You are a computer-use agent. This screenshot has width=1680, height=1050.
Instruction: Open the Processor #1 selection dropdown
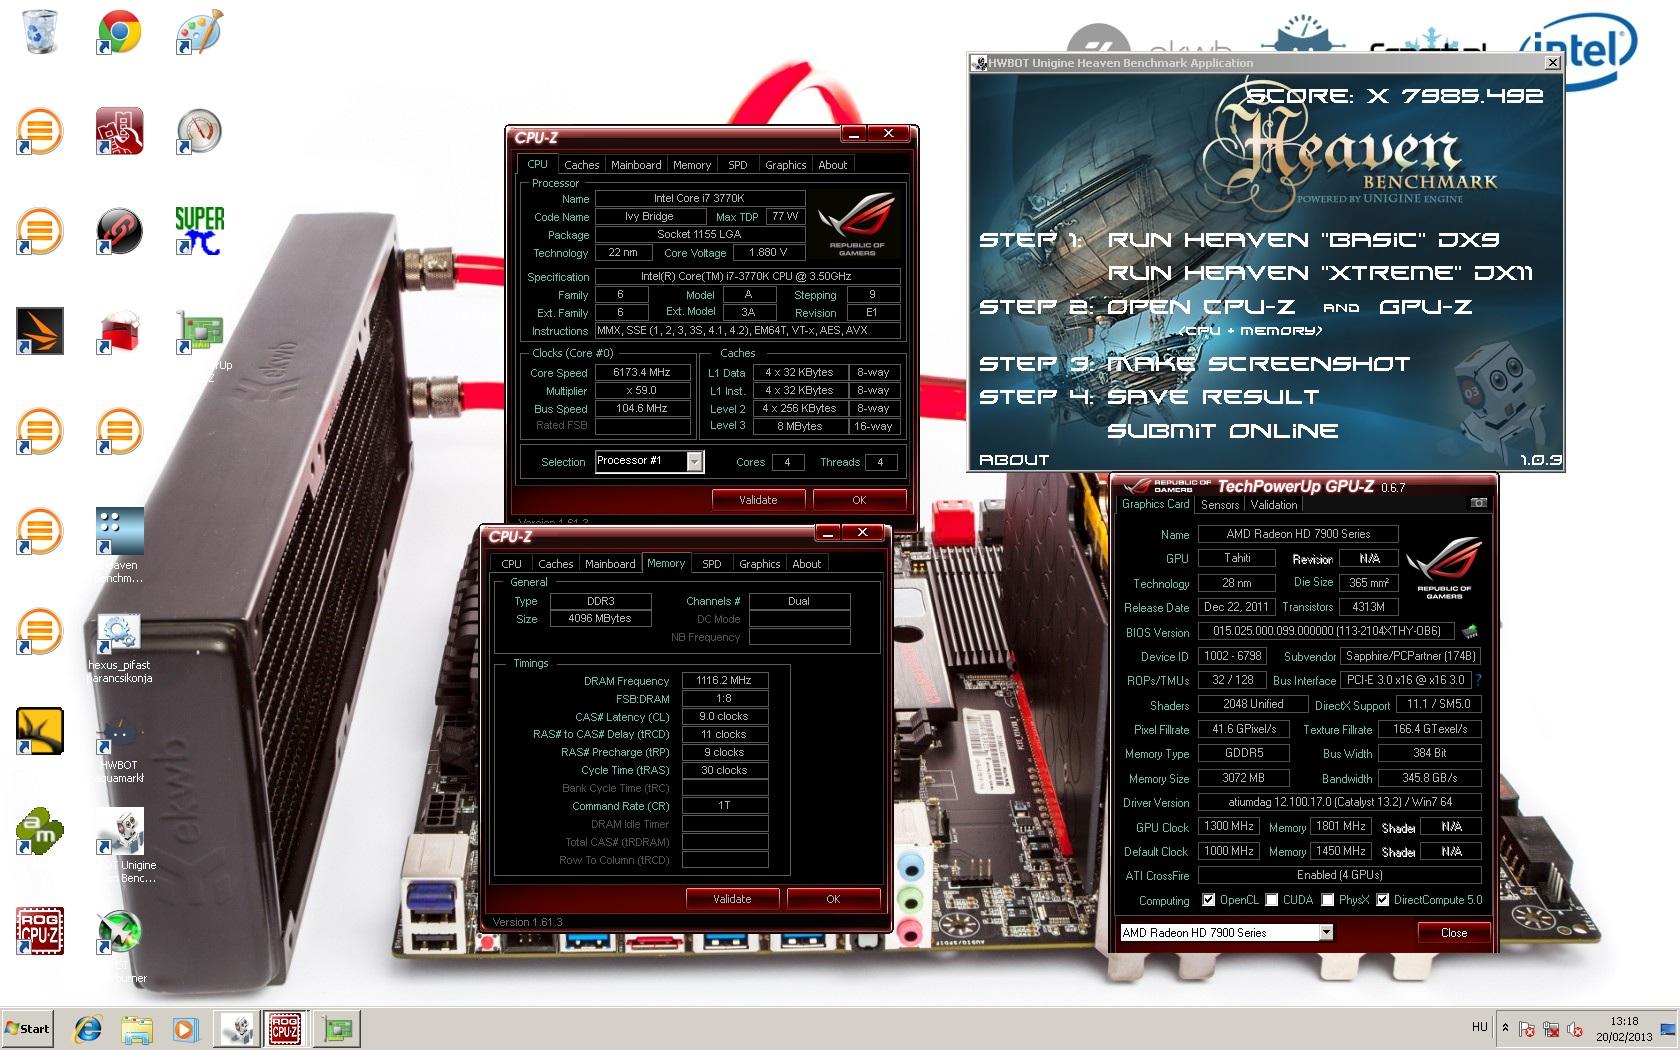[x=694, y=461]
